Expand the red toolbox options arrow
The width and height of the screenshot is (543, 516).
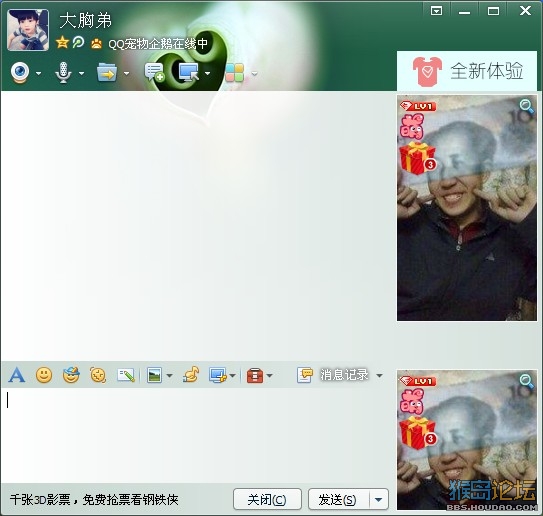tap(270, 375)
